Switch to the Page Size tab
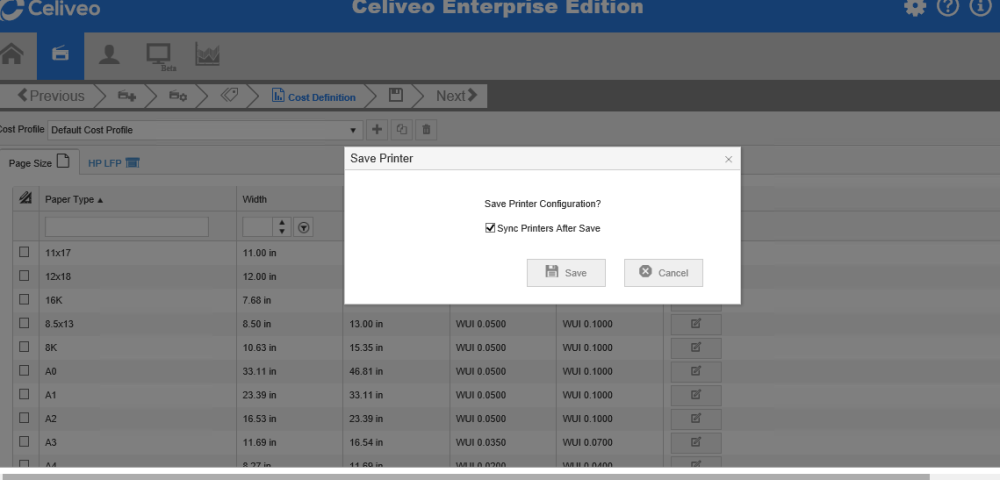The width and height of the screenshot is (1000, 480). tap(39, 163)
